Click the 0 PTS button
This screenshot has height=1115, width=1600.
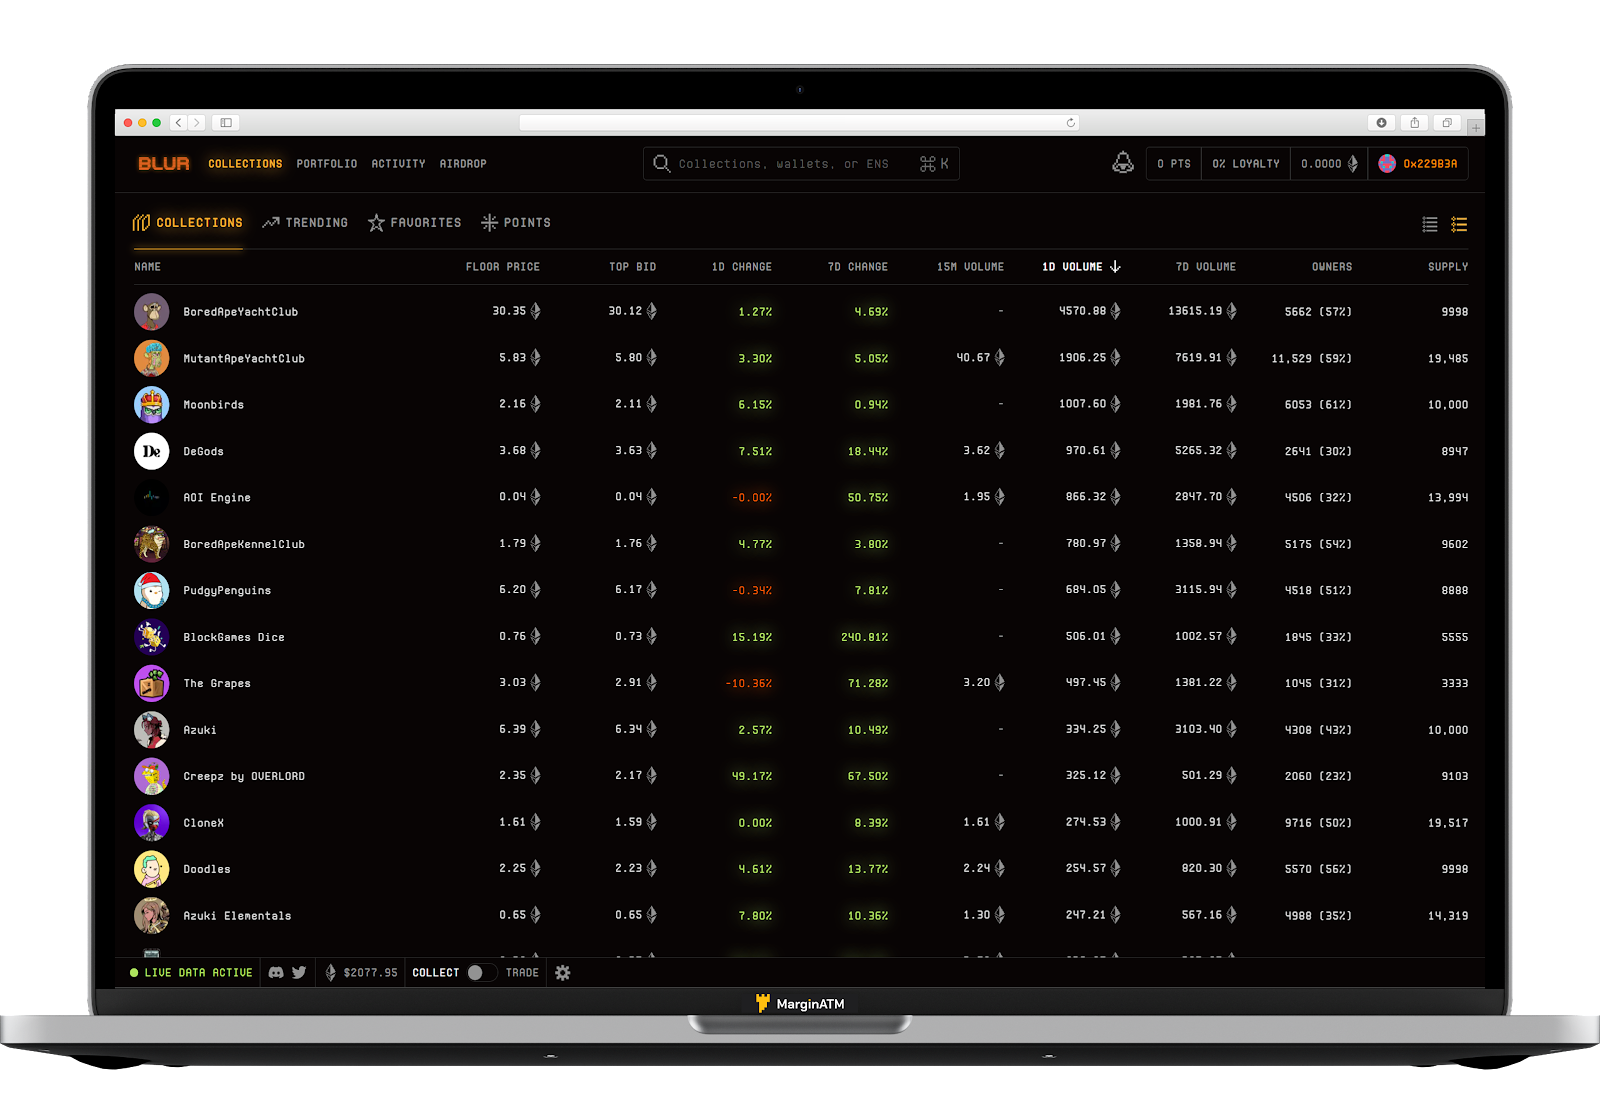pos(1174,164)
